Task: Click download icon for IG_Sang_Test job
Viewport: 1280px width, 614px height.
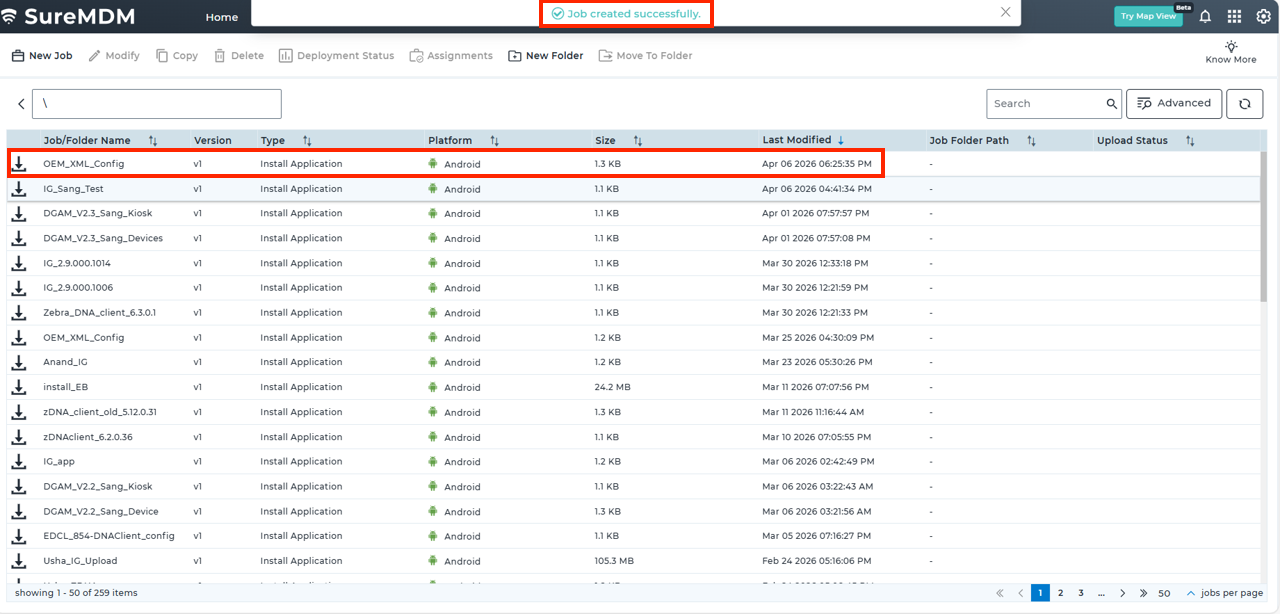Action: click(x=19, y=189)
